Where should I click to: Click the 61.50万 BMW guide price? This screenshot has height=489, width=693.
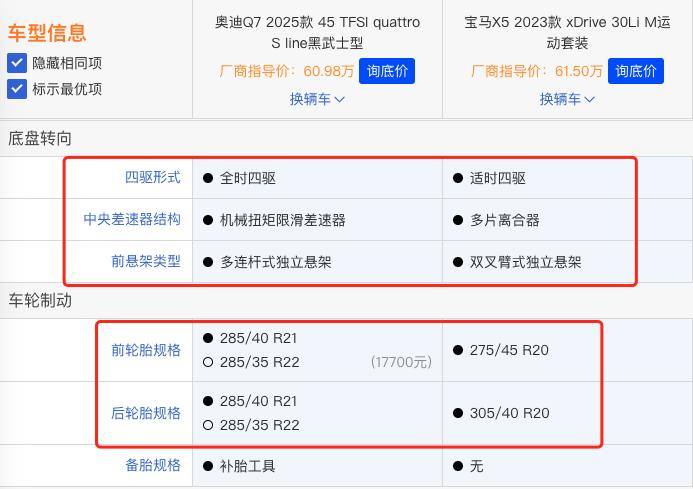click(578, 71)
